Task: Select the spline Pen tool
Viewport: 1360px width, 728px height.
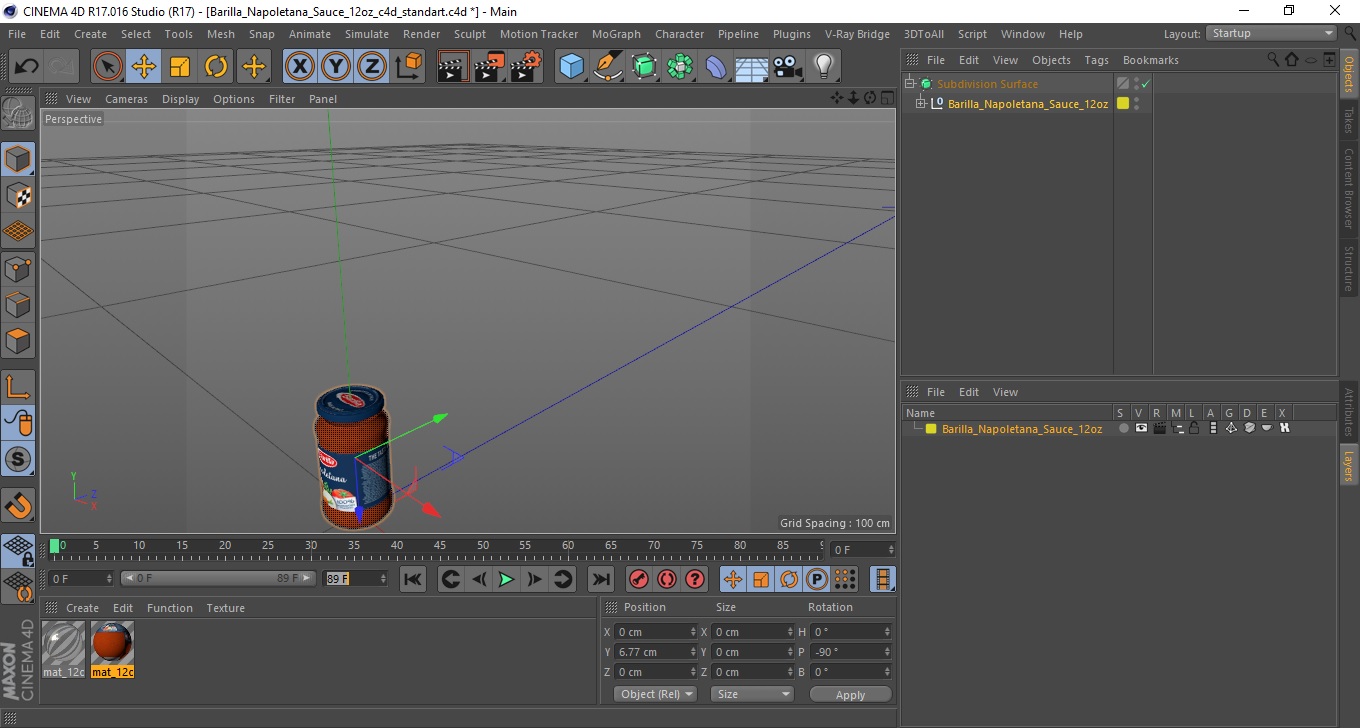Action: [607, 67]
